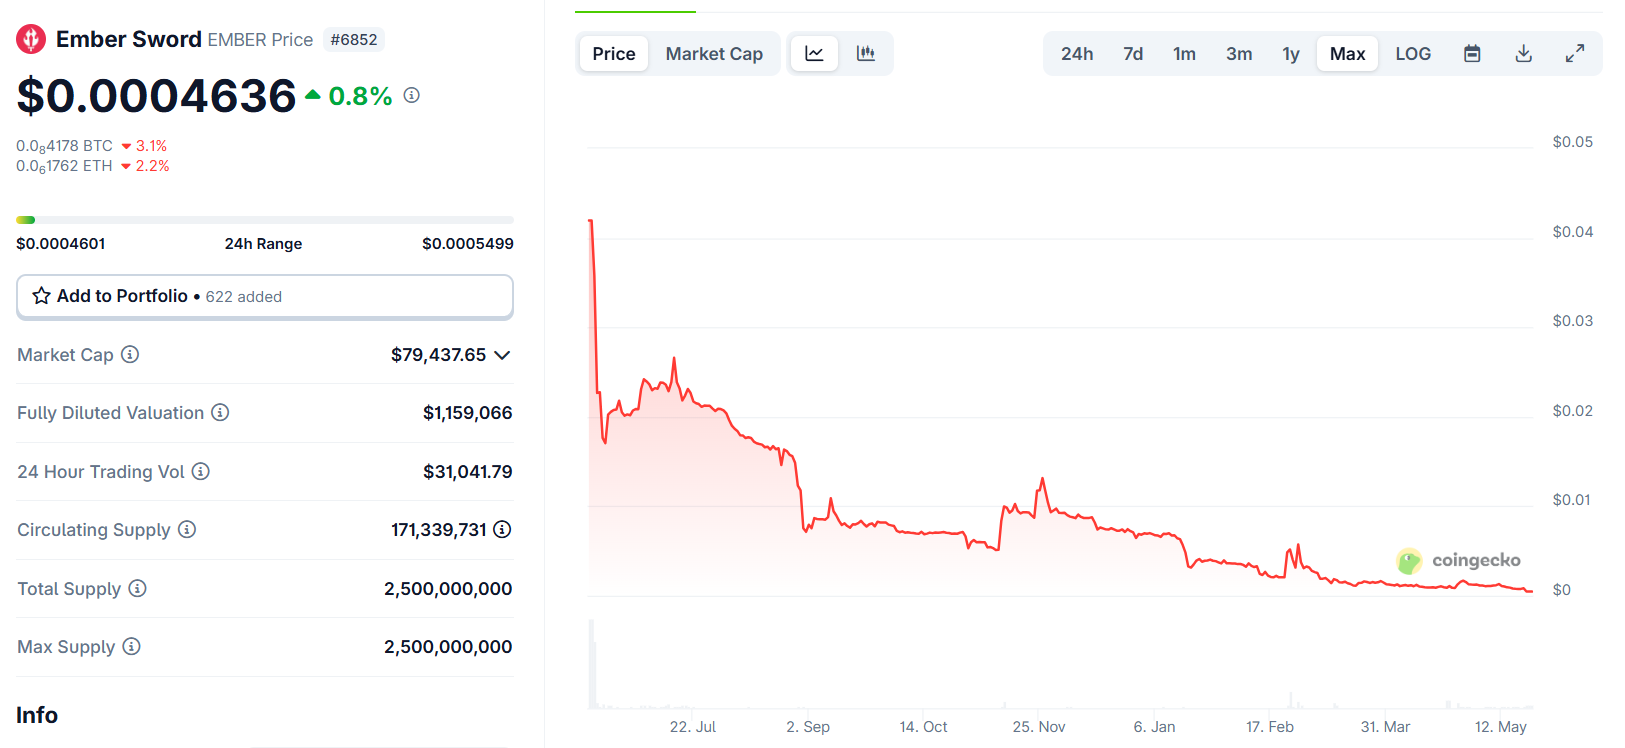Open 24 Hour Trading Vol info icon
This screenshot has height=748, width=1625.
[x=201, y=471]
